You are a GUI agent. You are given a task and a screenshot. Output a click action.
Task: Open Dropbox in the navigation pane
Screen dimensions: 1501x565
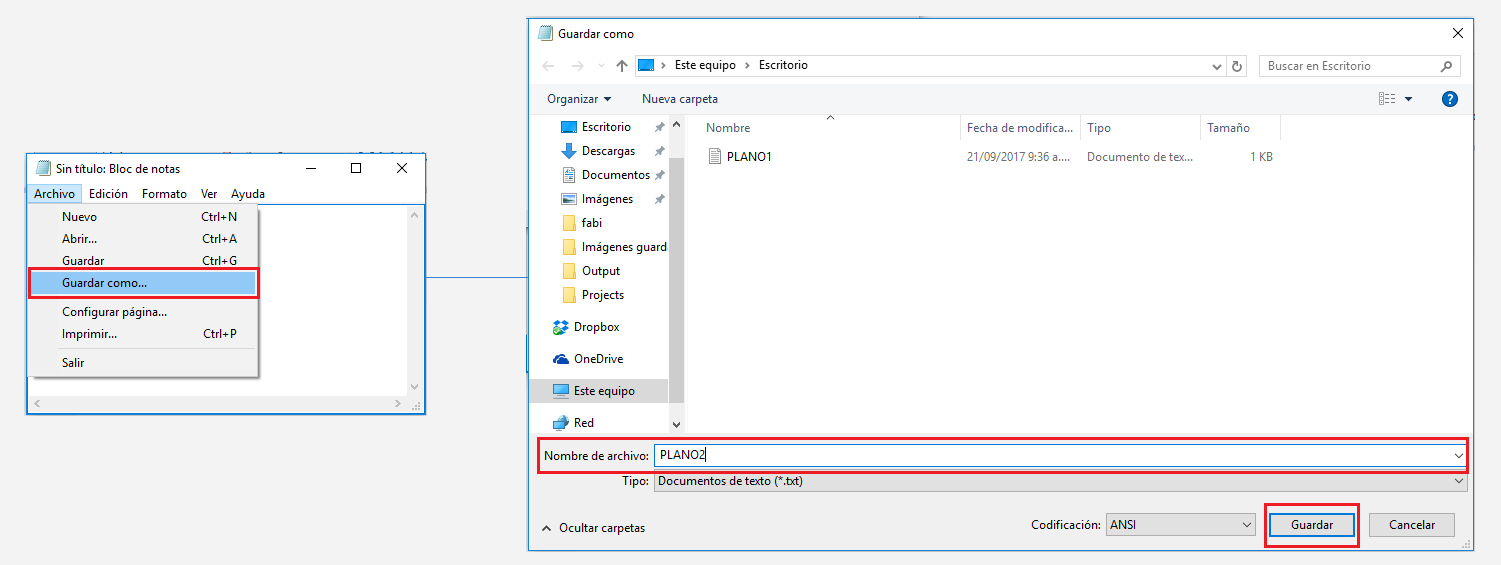click(x=596, y=327)
